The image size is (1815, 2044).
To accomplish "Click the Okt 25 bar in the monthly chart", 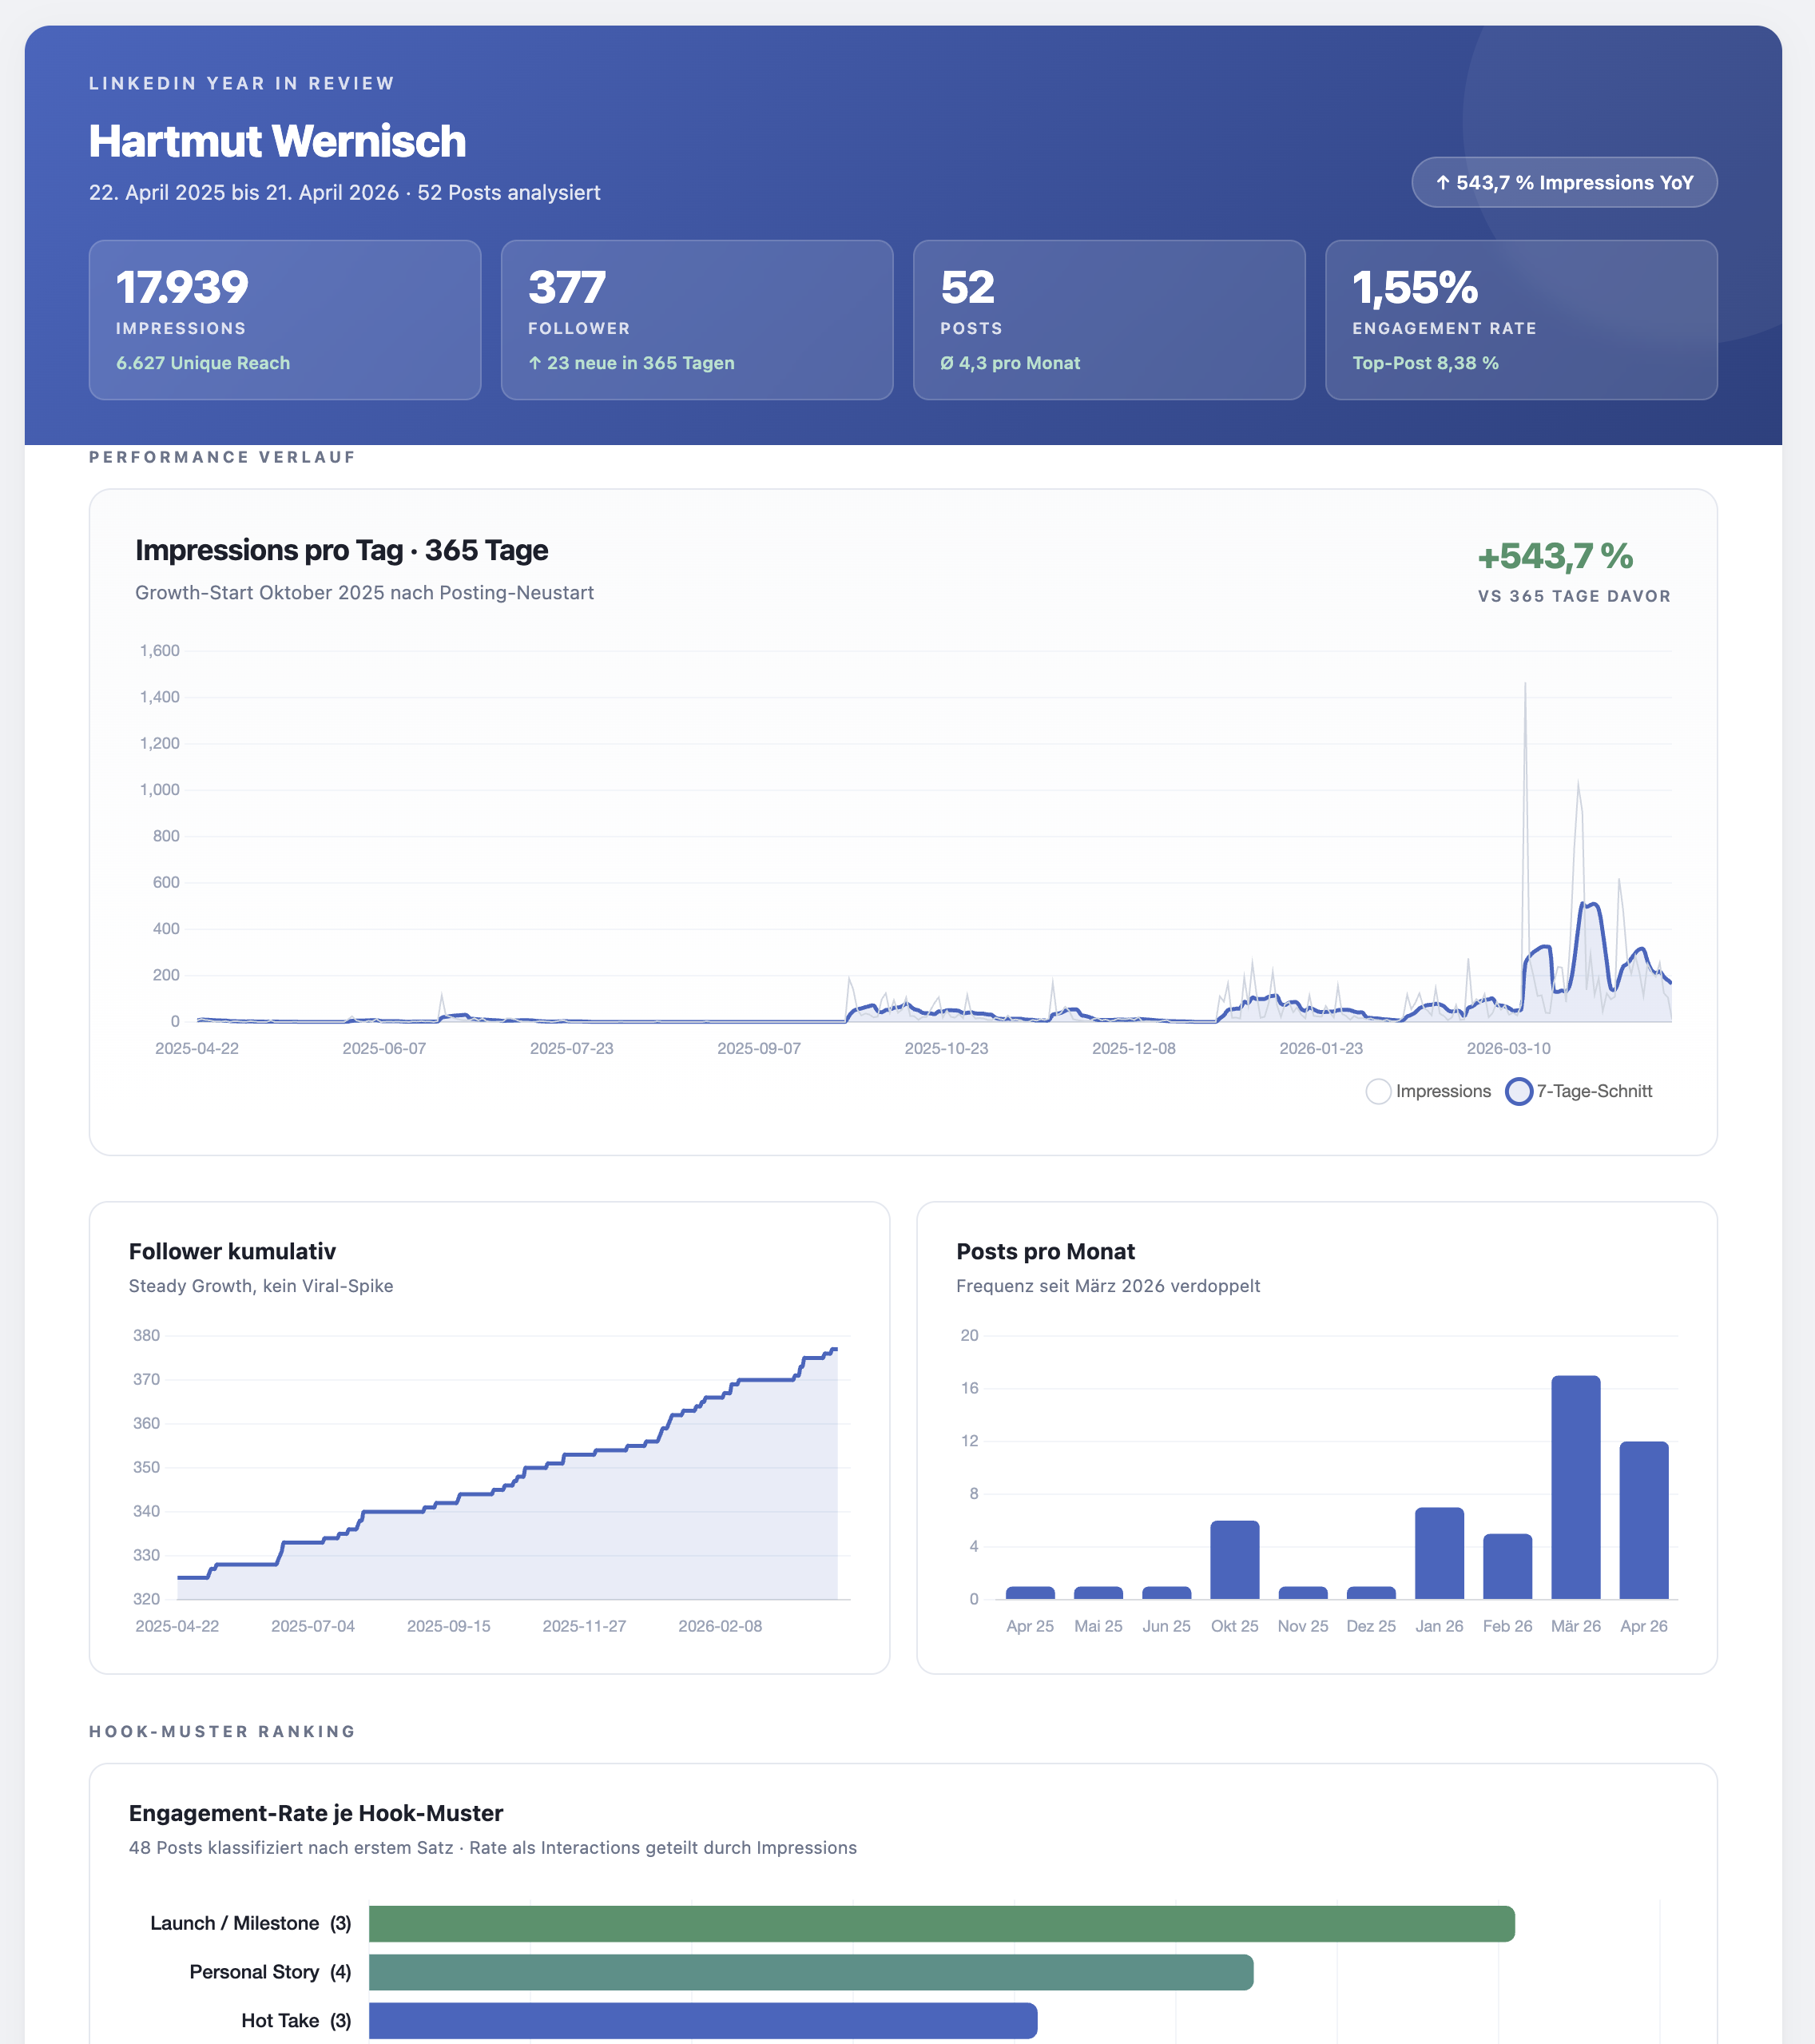I will (1234, 1559).
